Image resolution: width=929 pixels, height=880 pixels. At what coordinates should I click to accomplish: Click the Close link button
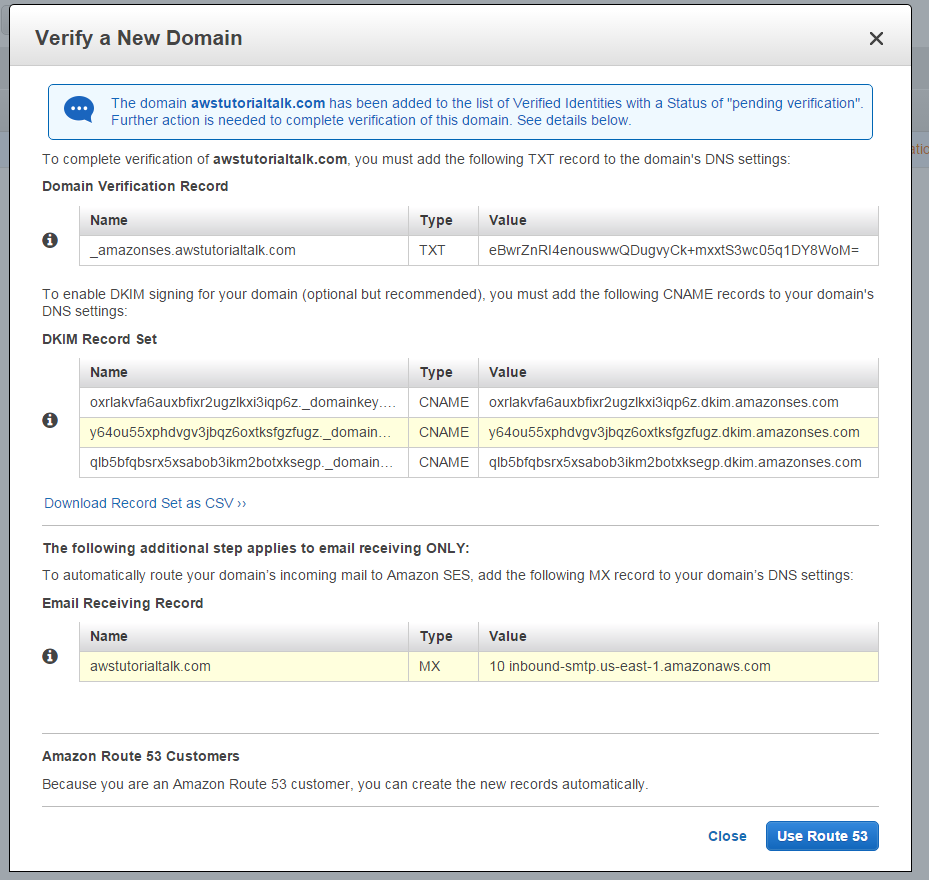727,836
